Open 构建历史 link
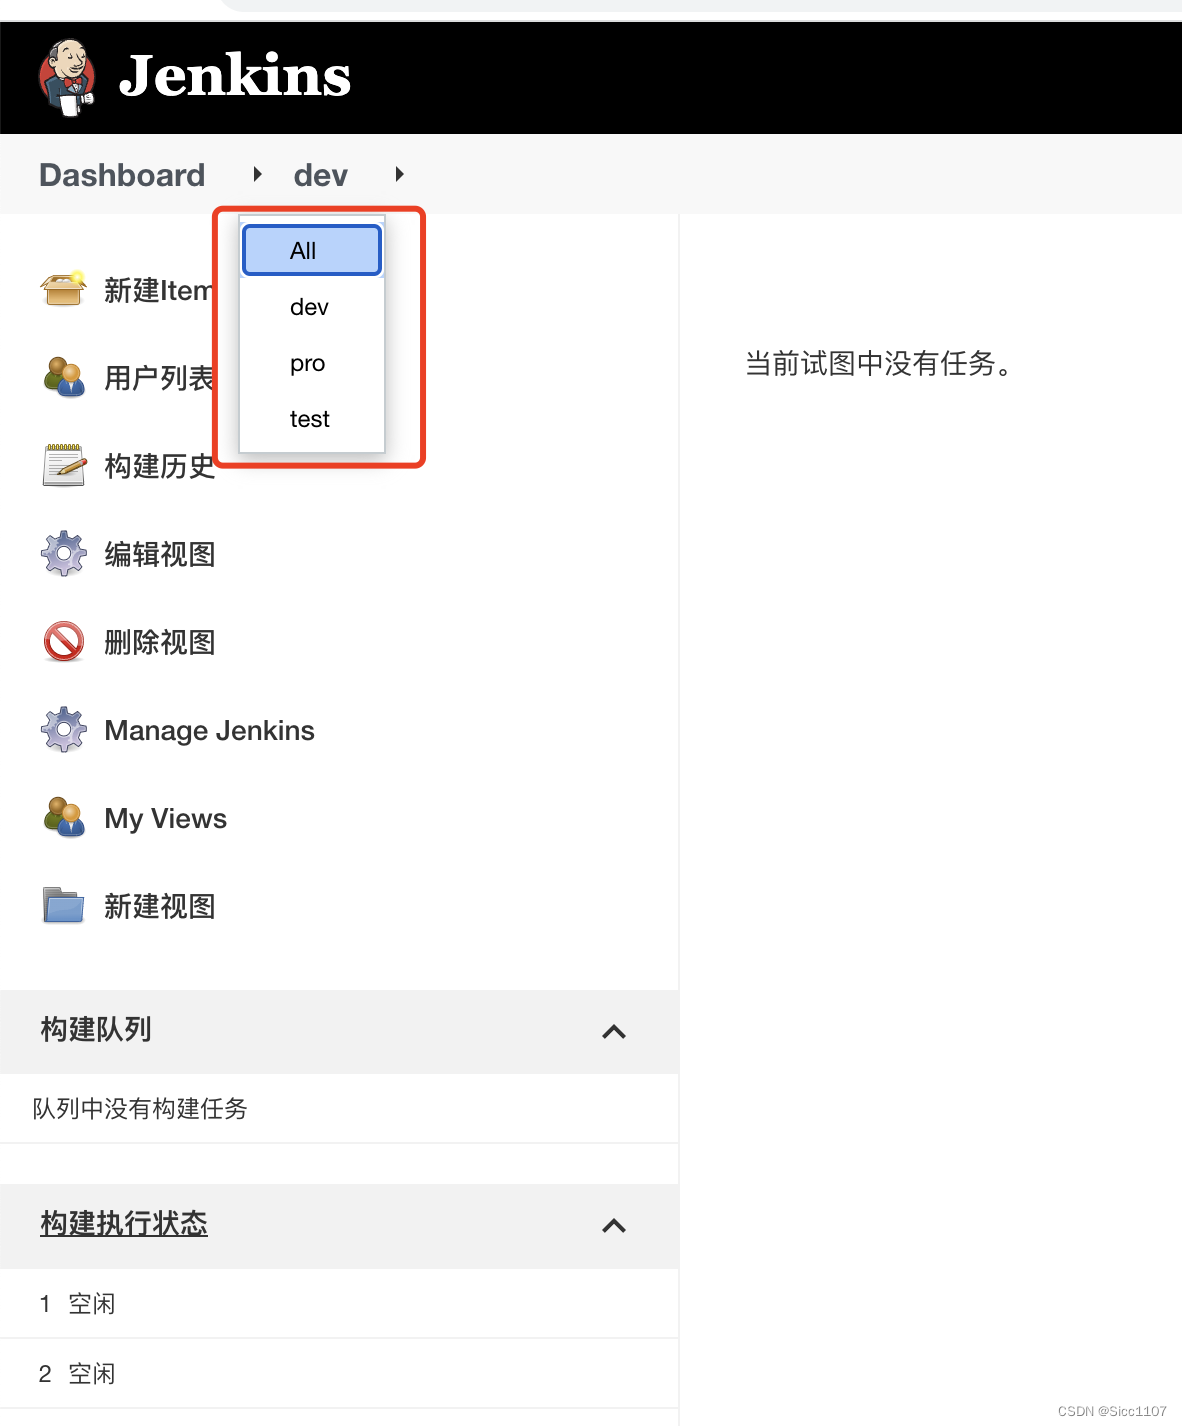 (160, 466)
